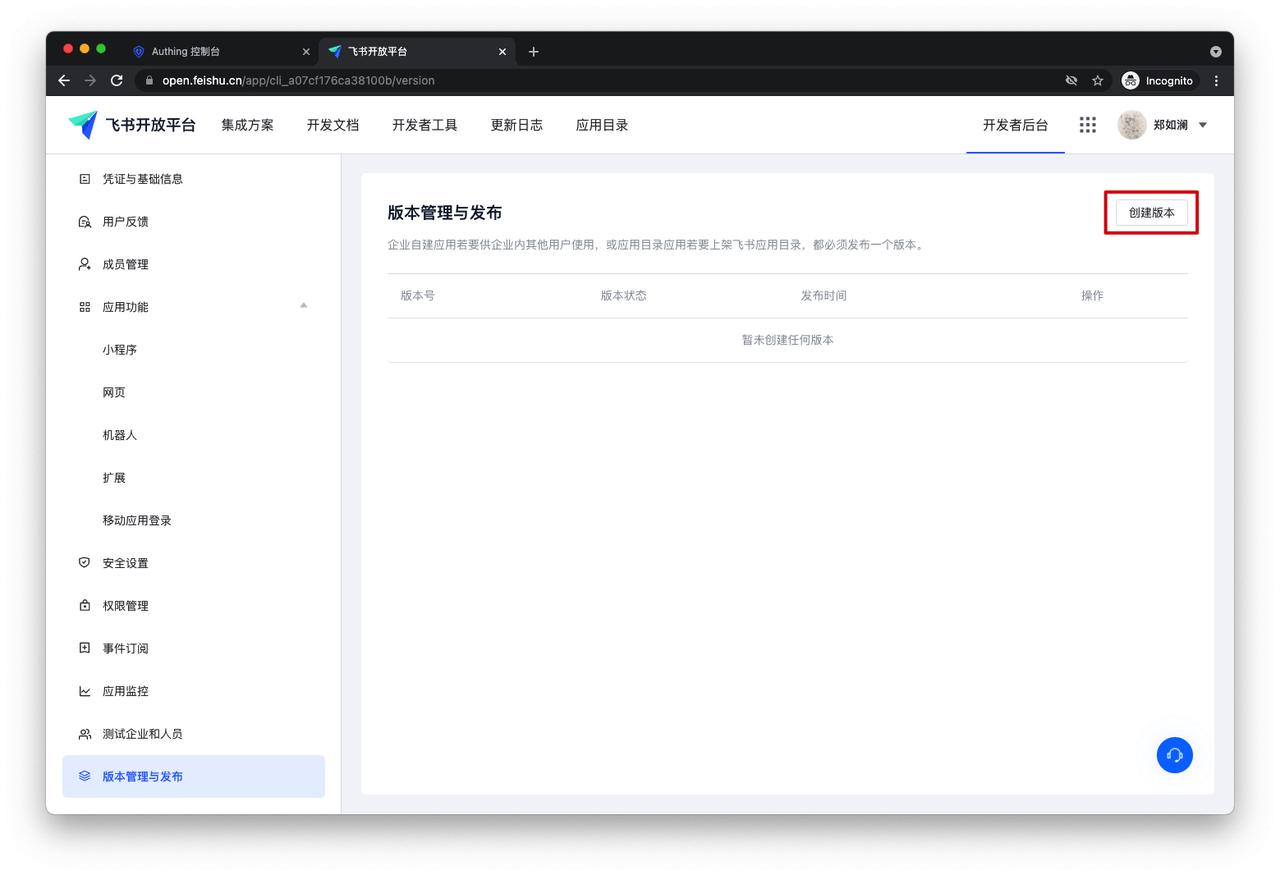Screen dimensions: 1280x875
Task: Select the 凭证与基础信息 sidebar icon
Action: tap(84, 178)
